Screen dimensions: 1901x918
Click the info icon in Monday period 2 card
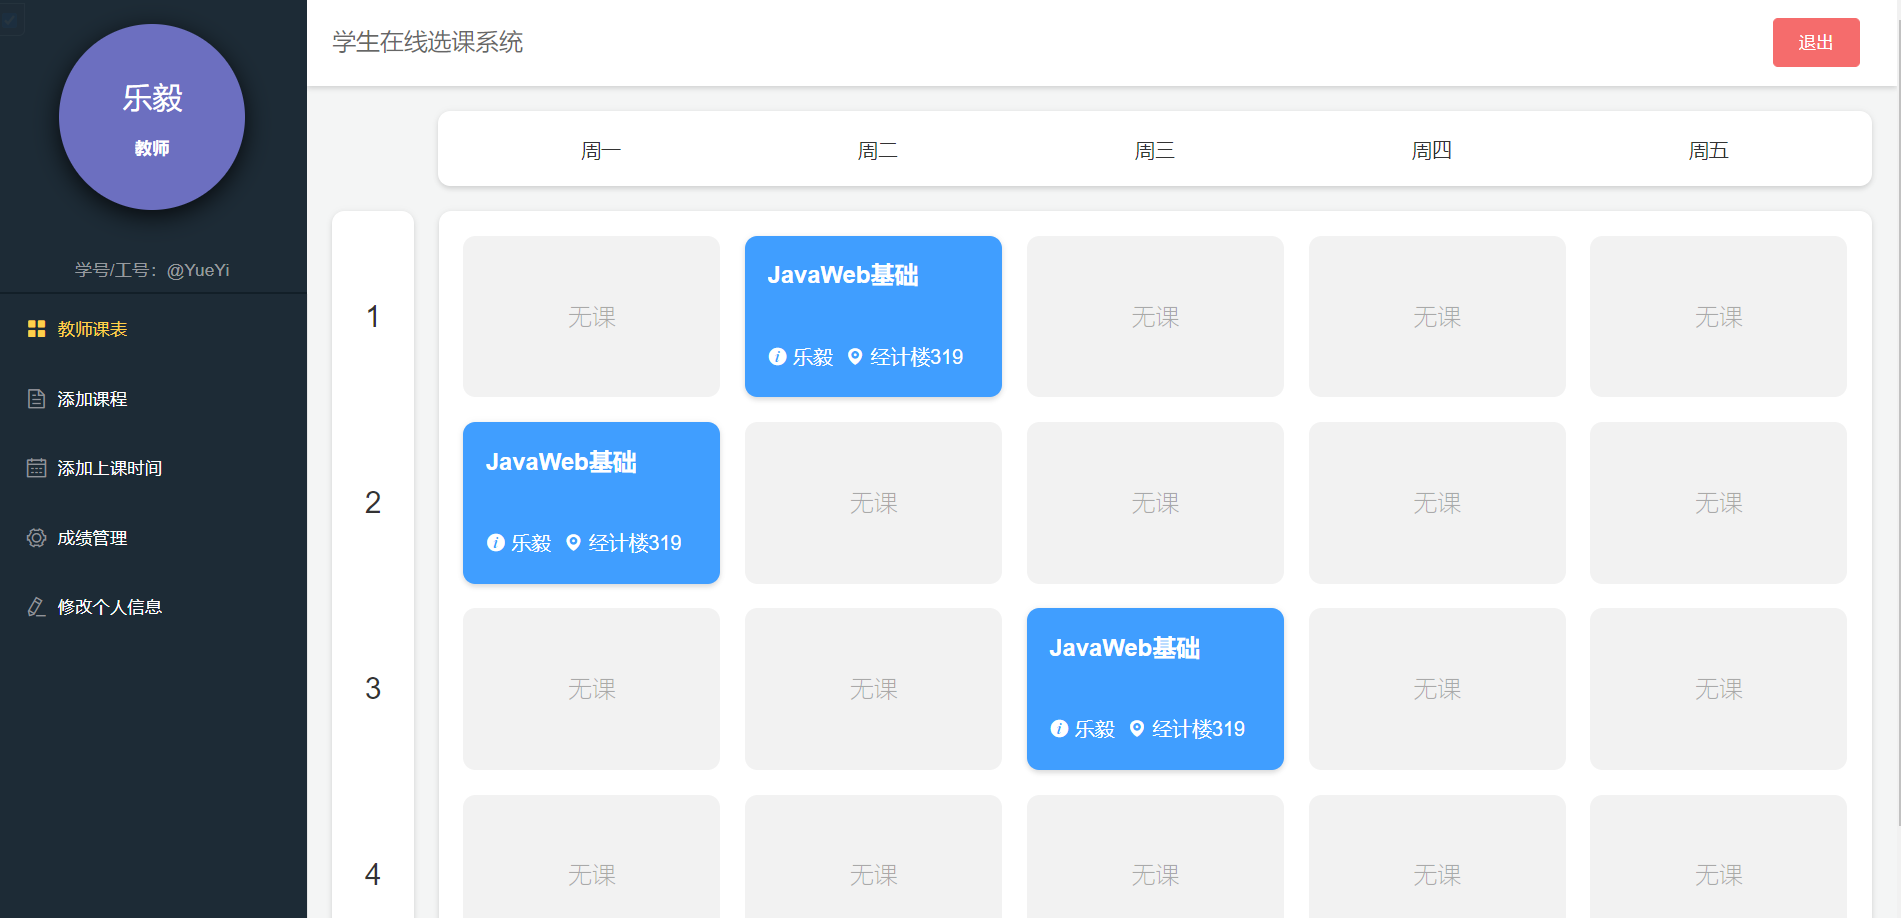[495, 543]
